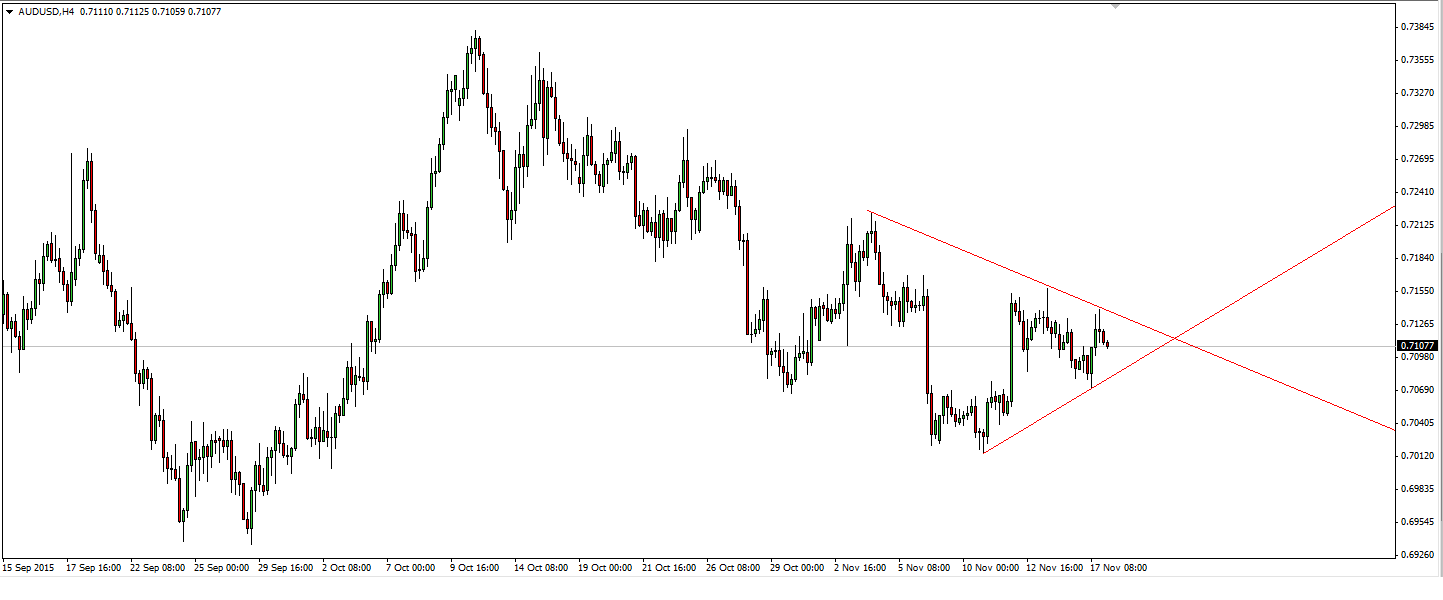Image resolution: width=1443 pixels, height=600 pixels.
Task: Click price axis label 0.70120
Action: [1418, 455]
